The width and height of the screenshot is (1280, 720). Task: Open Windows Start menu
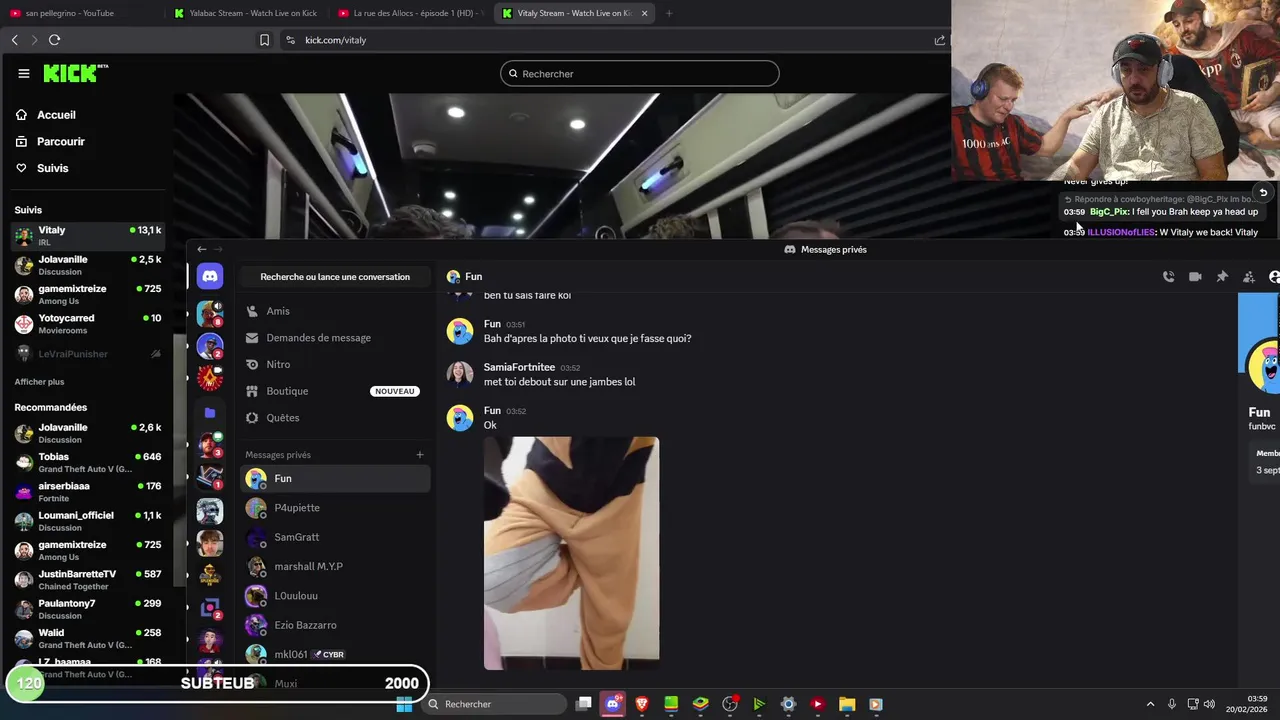[x=404, y=704]
